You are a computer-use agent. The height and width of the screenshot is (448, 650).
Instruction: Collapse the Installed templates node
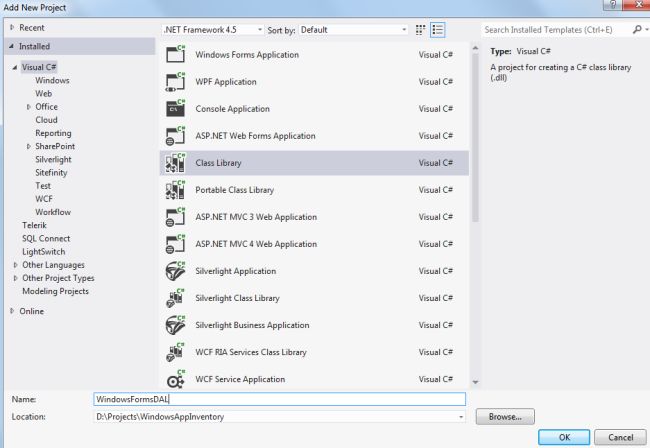point(11,46)
